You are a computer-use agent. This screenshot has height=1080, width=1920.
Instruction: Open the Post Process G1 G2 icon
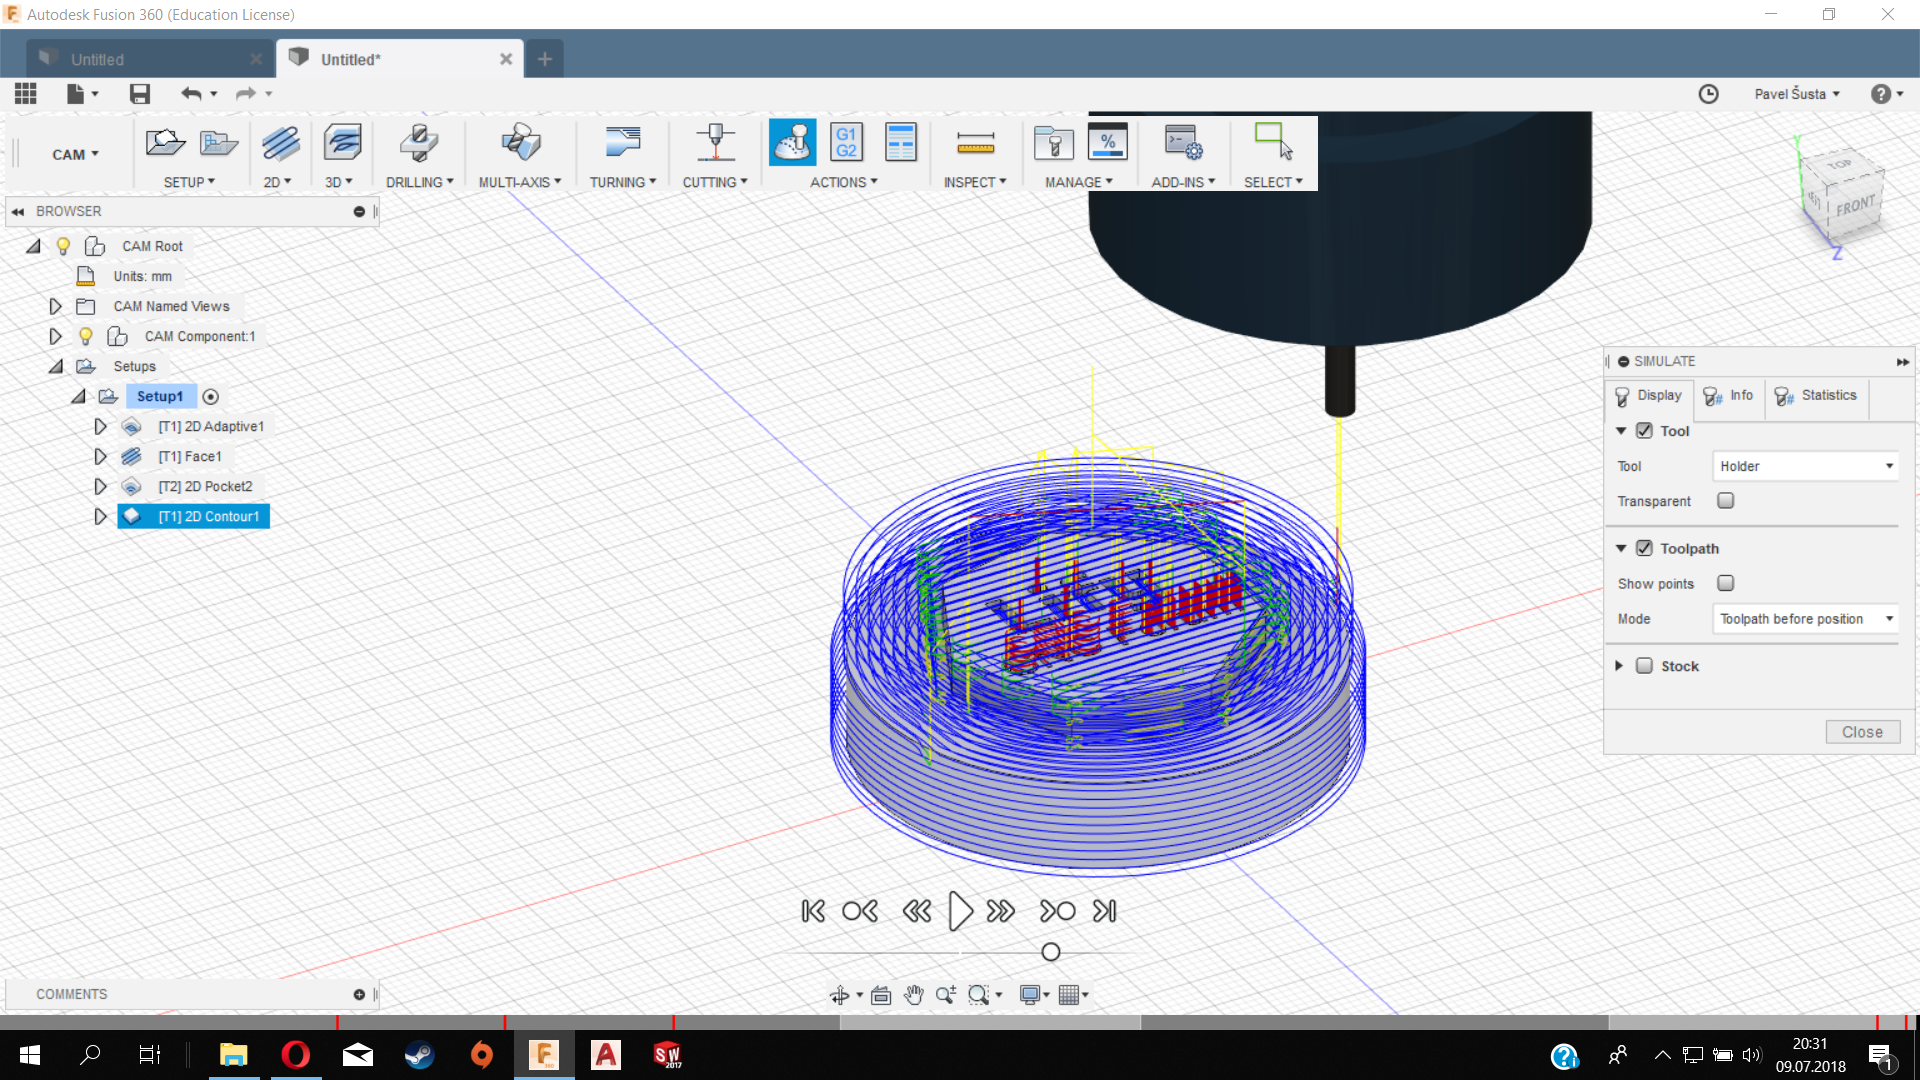[x=846, y=143]
